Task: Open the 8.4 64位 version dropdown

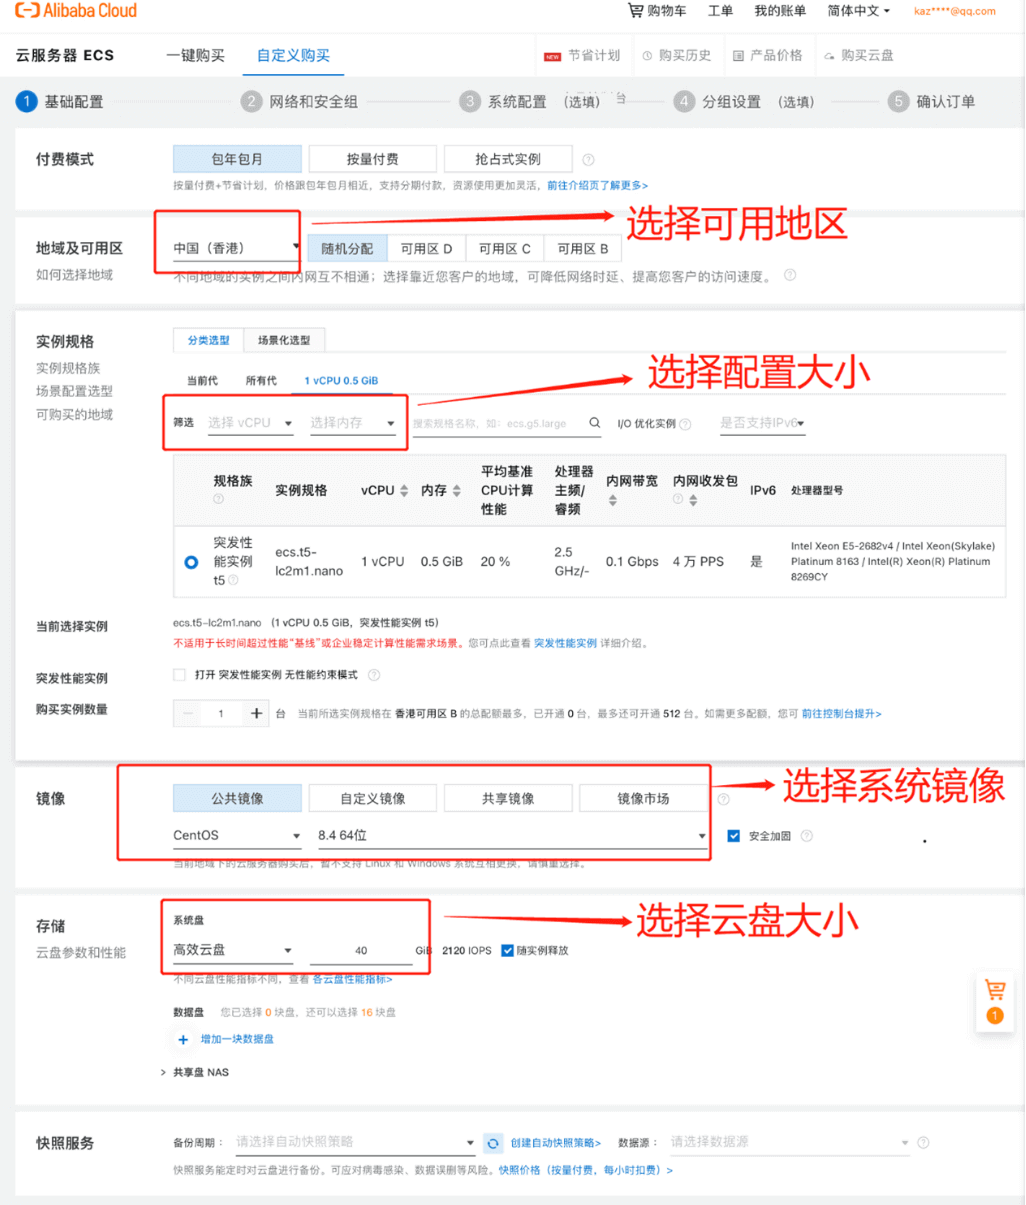Action: point(511,836)
